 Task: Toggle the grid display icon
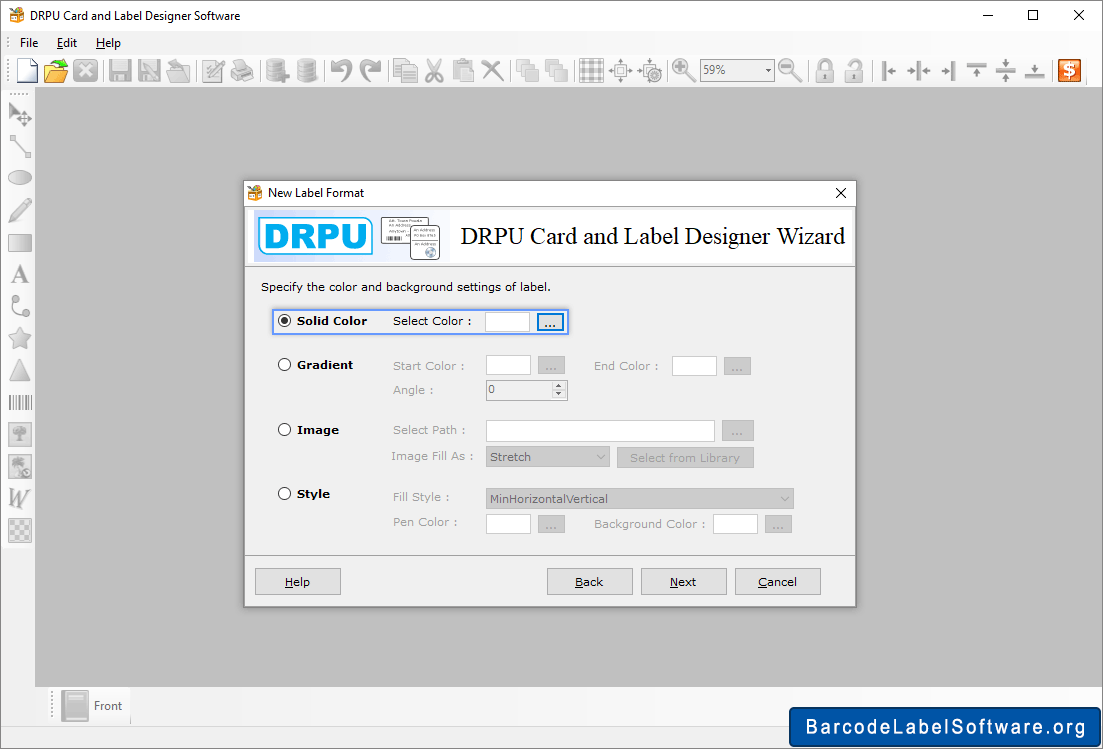591,70
